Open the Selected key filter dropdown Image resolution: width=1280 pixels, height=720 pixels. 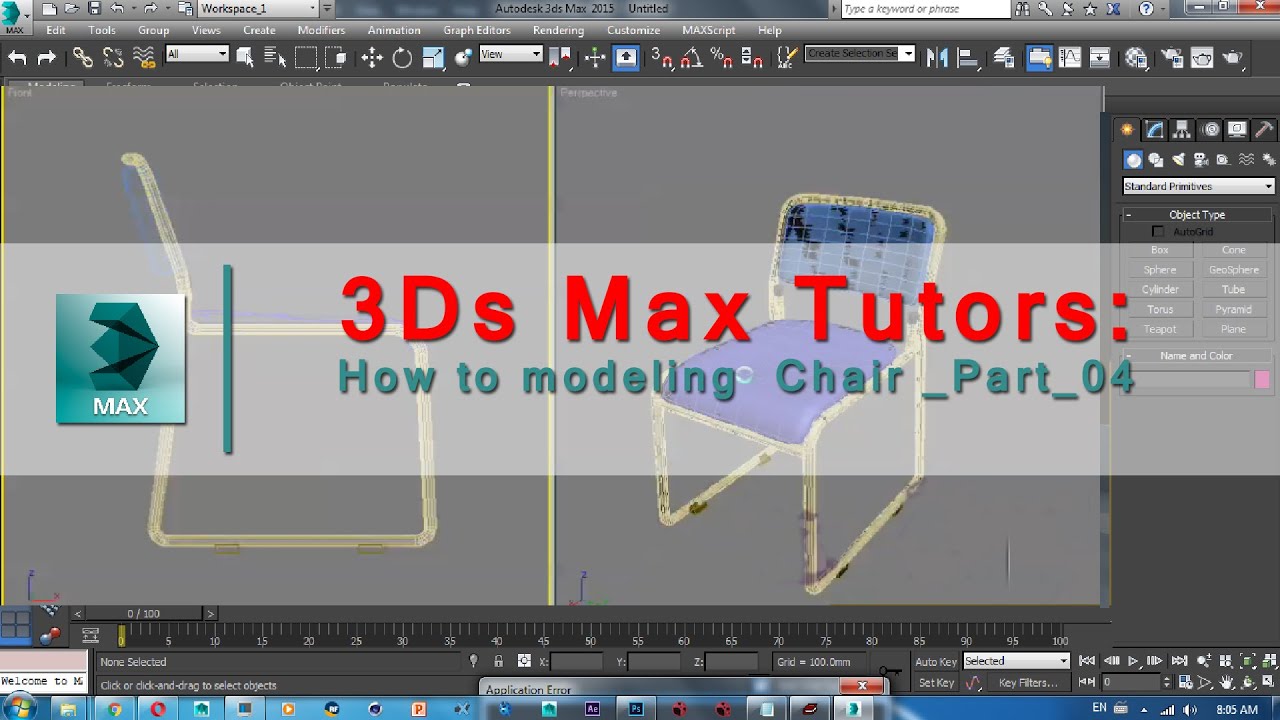(x=1016, y=661)
